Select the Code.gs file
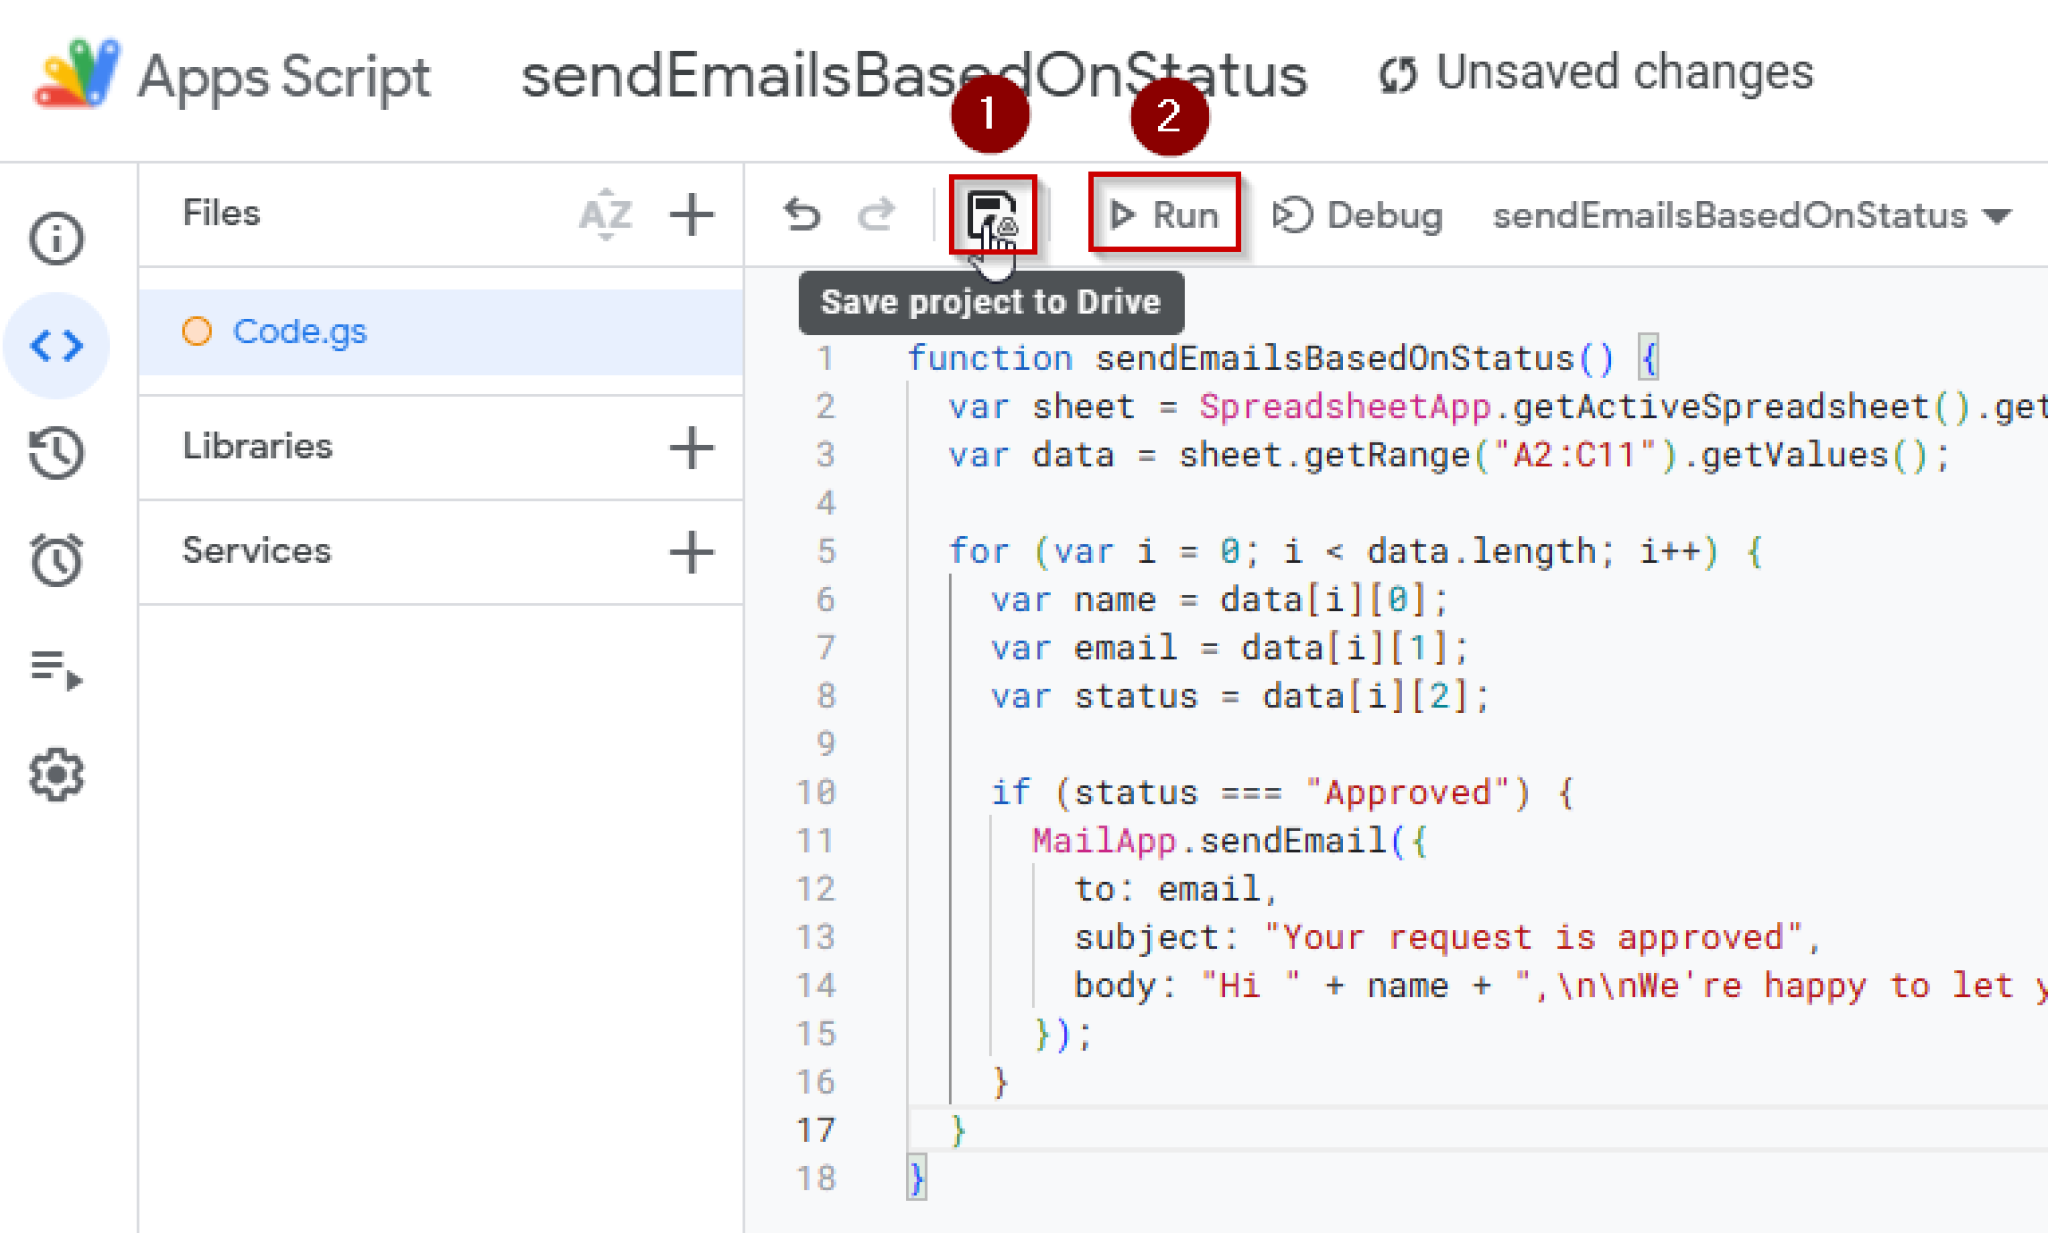Screen dimensions: 2048x1233 [299, 331]
